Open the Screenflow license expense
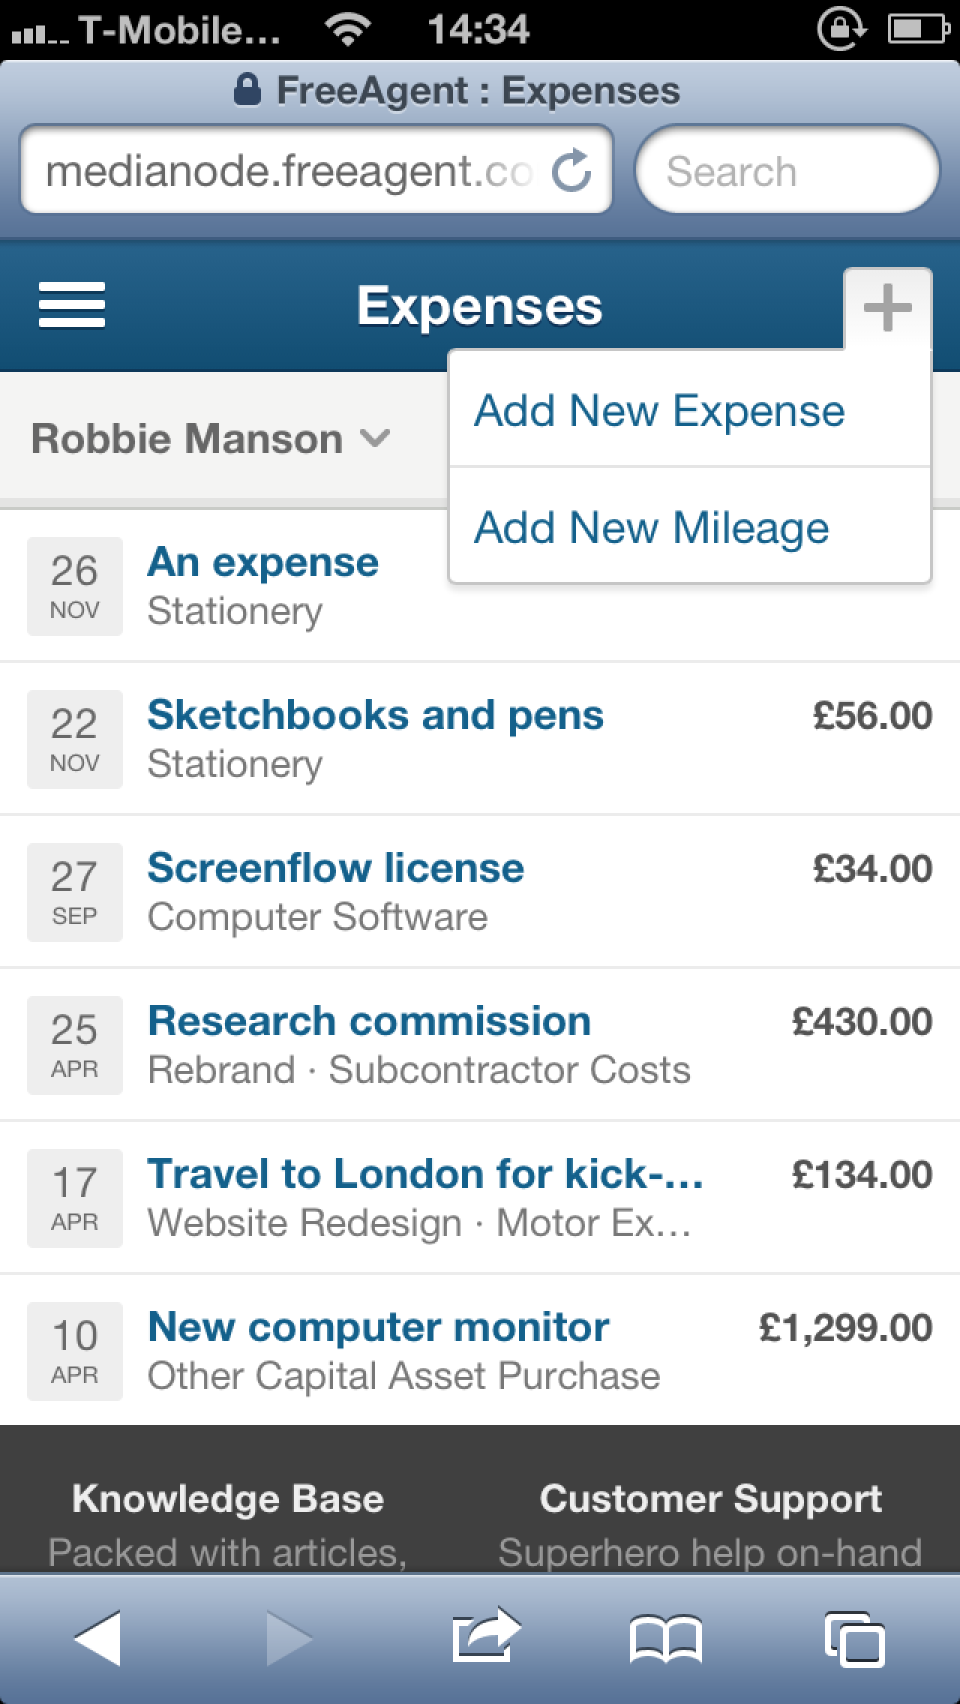Screen dimensions: 960x1704 (x=480, y=892)
